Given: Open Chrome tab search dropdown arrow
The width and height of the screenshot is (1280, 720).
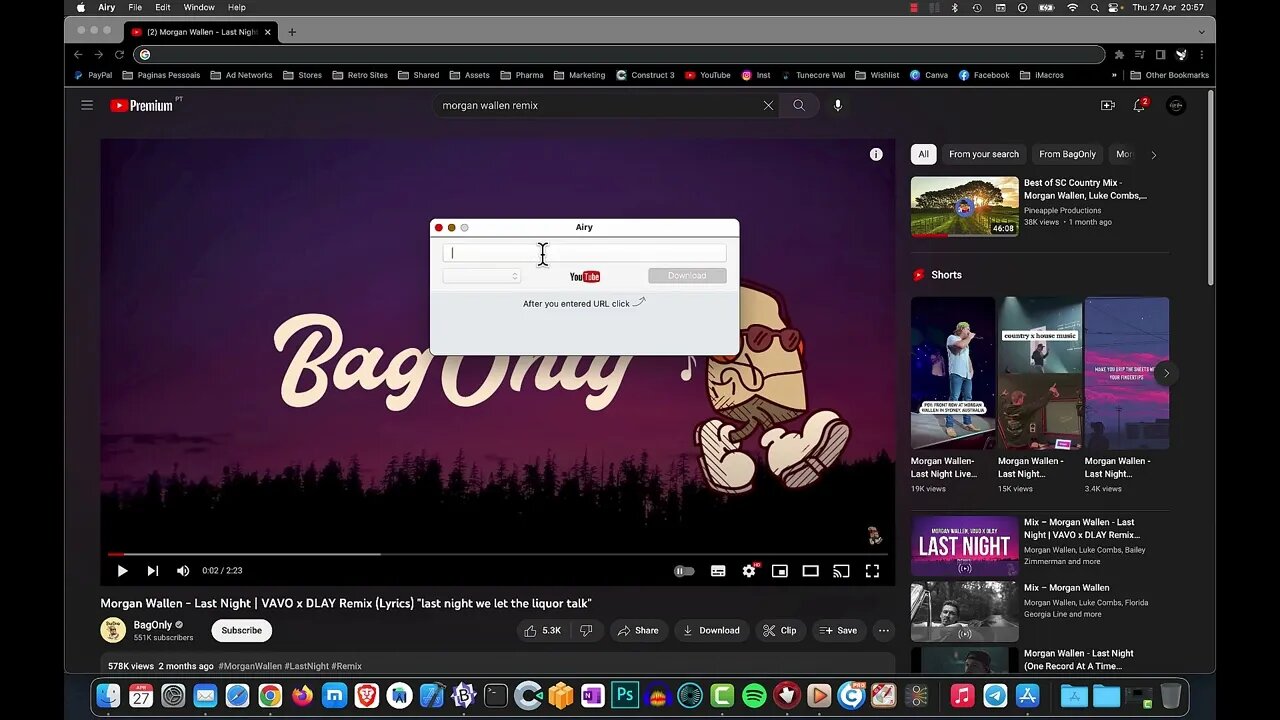Looking at the screenshot, I should [1201, 32].
